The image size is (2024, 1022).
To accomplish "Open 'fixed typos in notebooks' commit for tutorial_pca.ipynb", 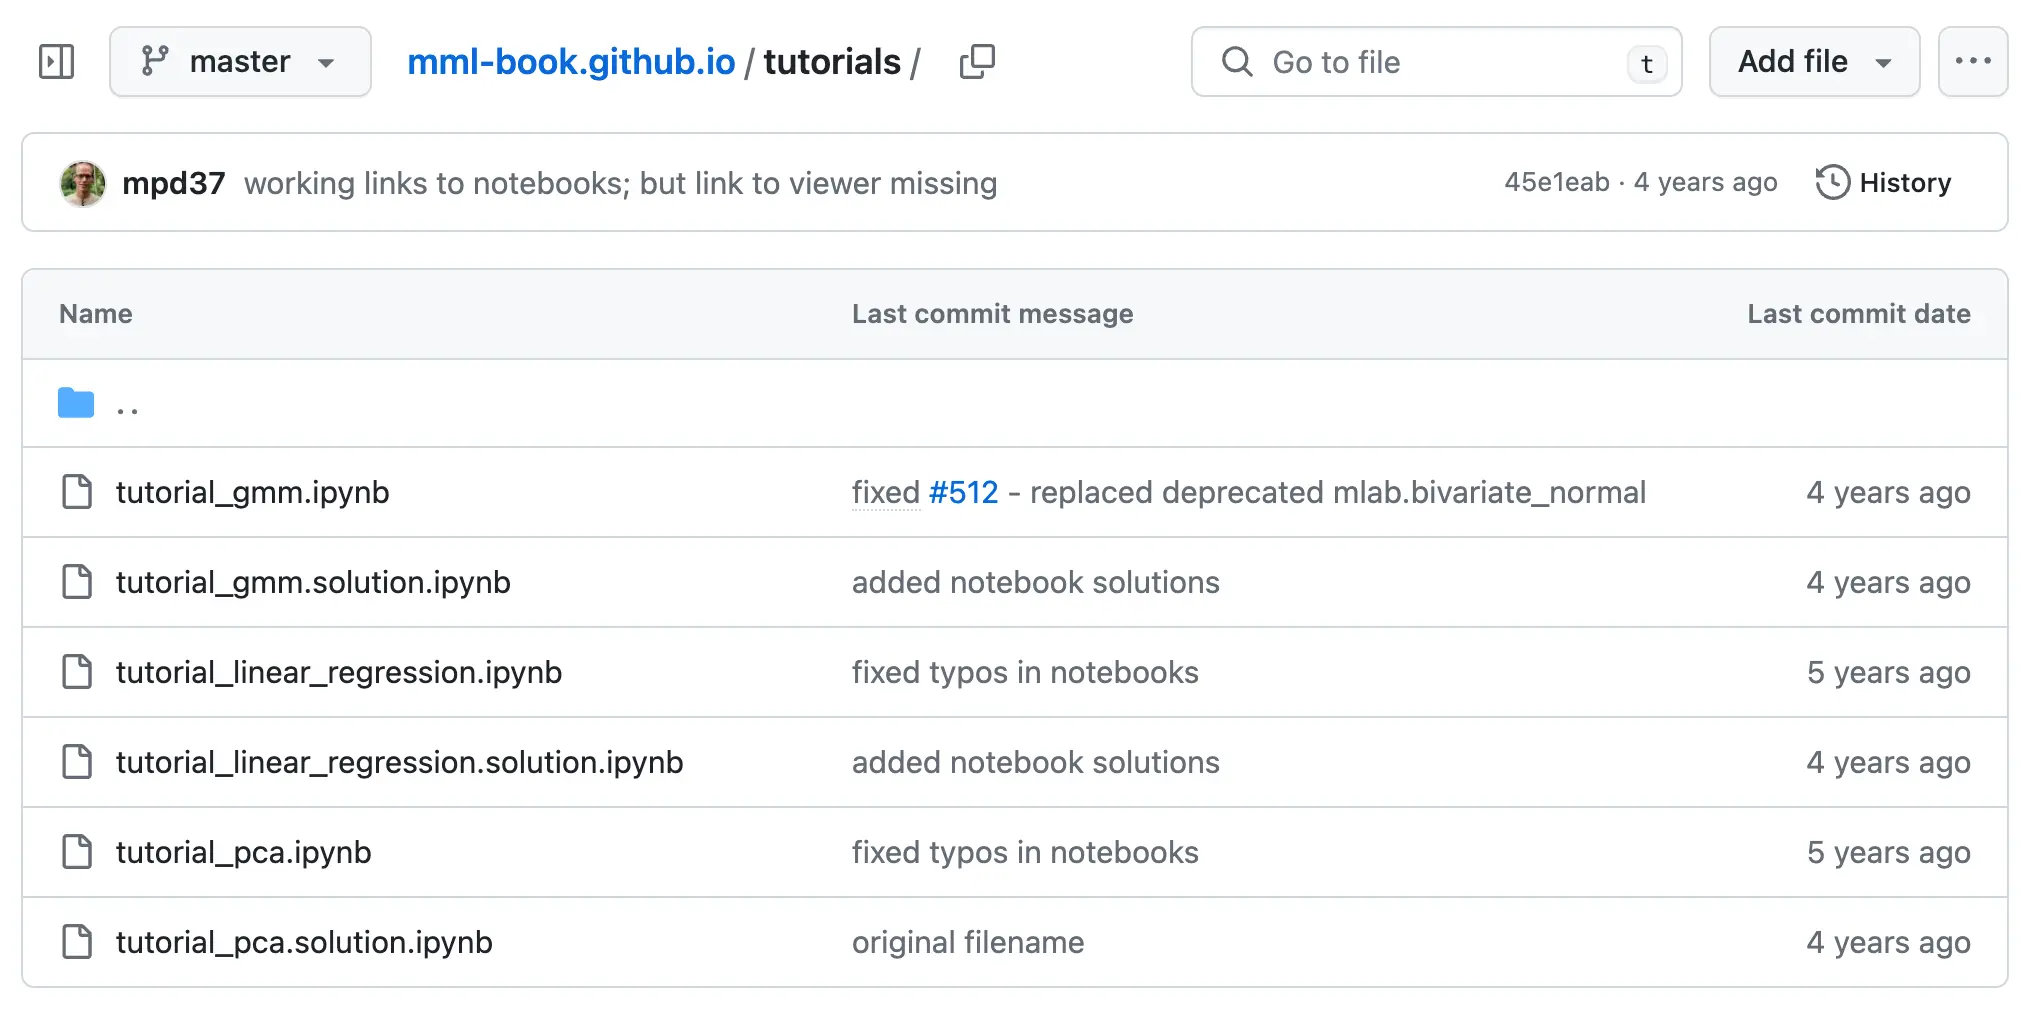I will point(1025,852).
